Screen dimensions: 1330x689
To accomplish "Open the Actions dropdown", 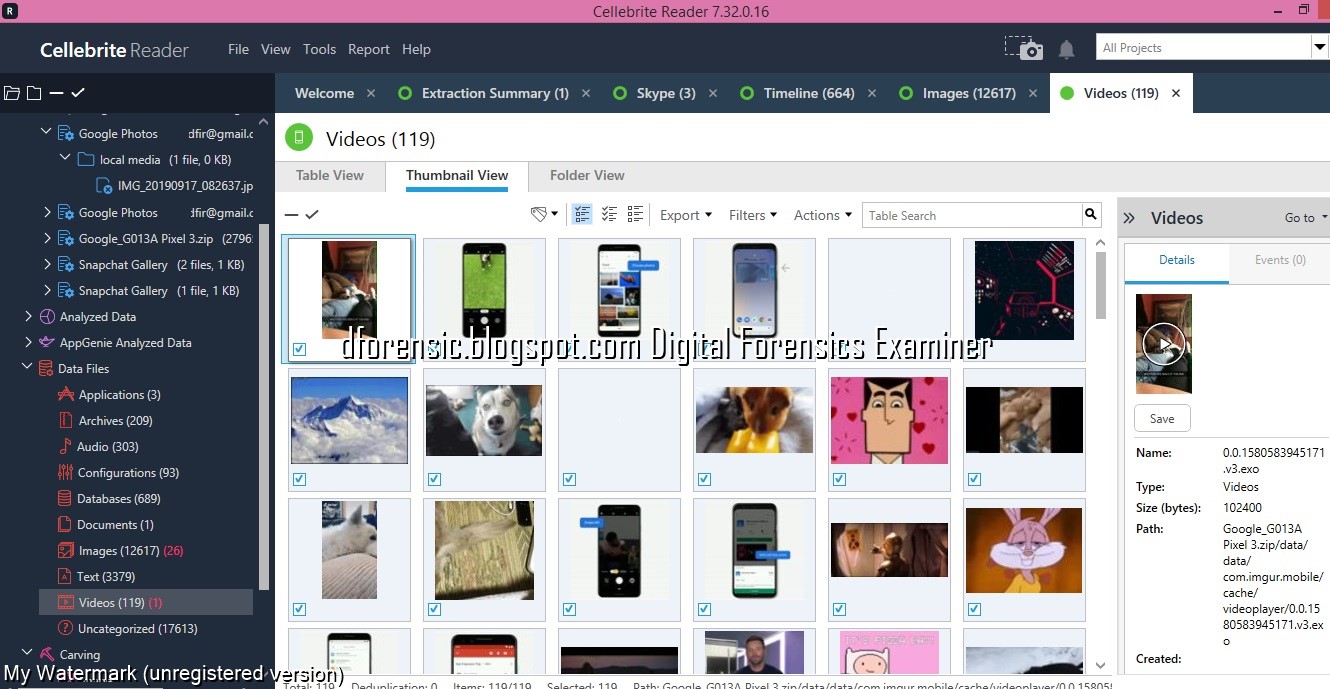I will tap(823, 215).
